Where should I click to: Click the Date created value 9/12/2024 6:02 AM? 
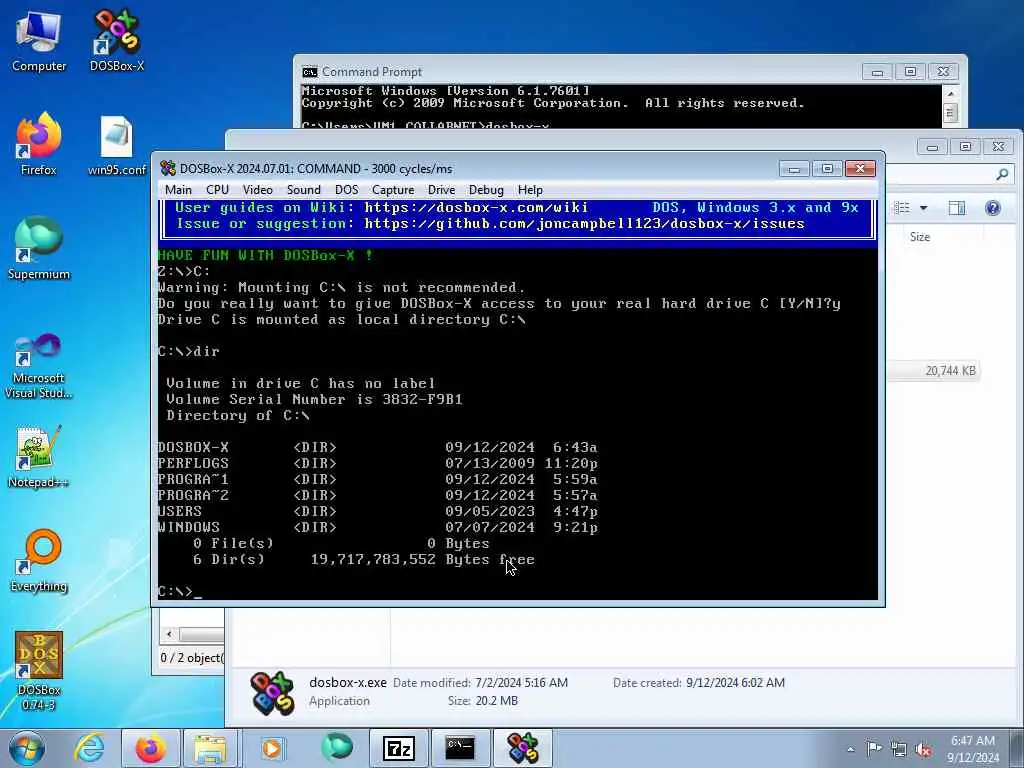tap(735, 683)
